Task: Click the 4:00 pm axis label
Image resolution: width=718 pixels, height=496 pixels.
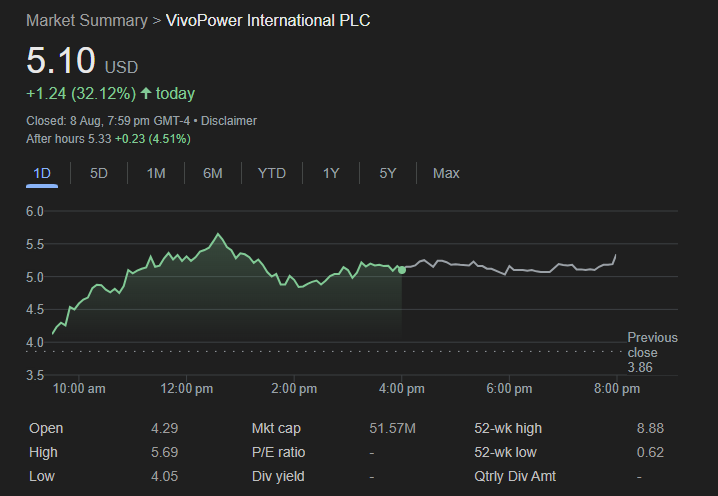Action: coord(402,389)
